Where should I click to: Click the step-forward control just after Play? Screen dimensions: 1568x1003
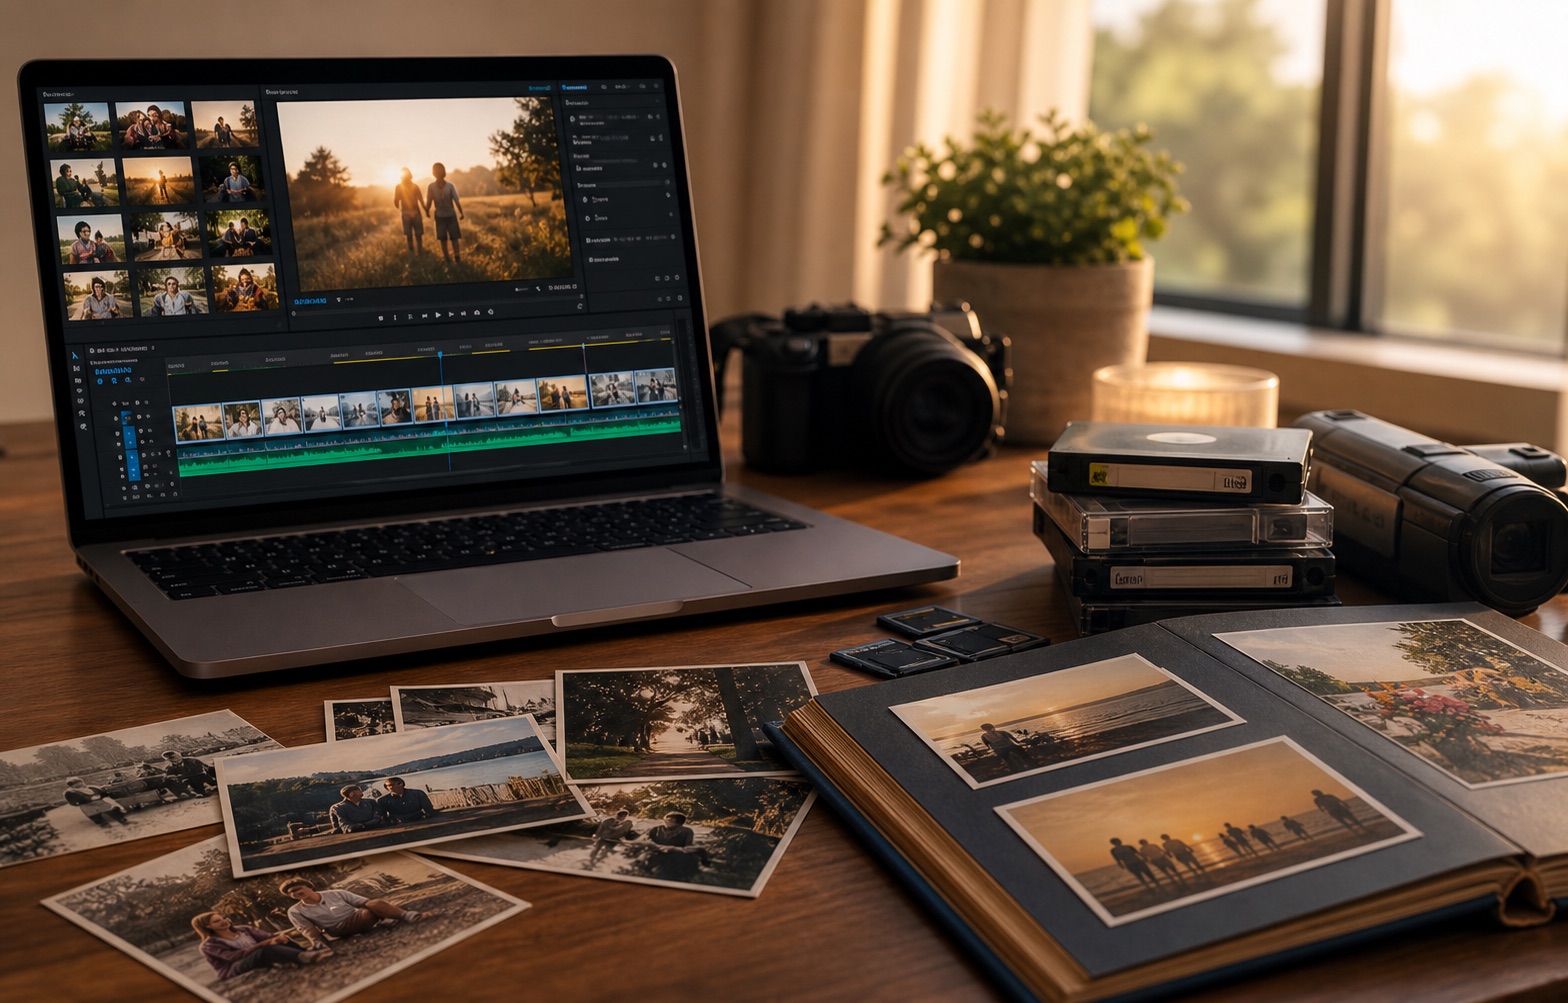pyautogui.click(x=451, y=314)
